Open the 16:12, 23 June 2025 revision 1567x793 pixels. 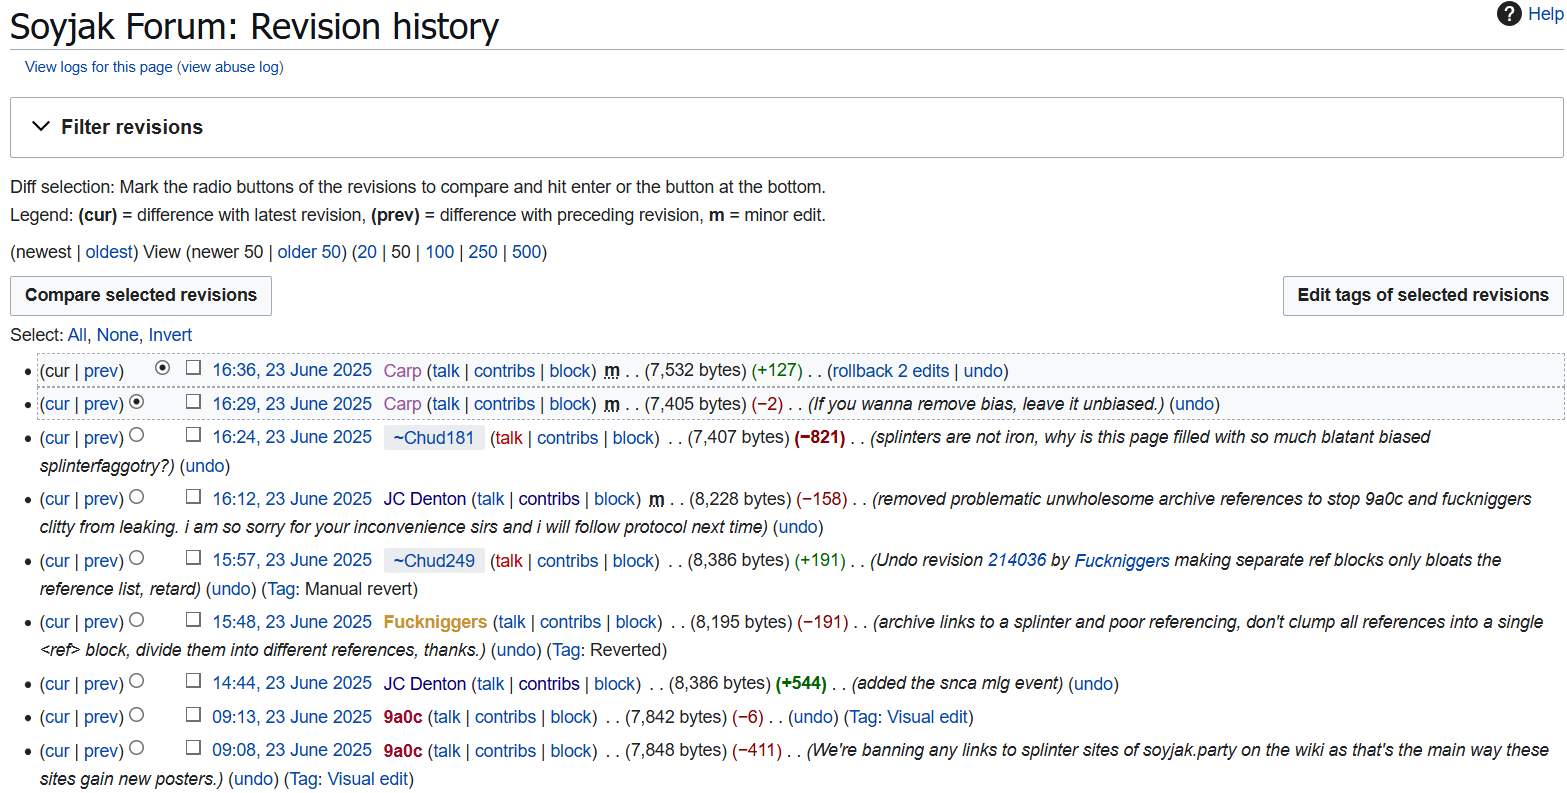pos(292,499)
